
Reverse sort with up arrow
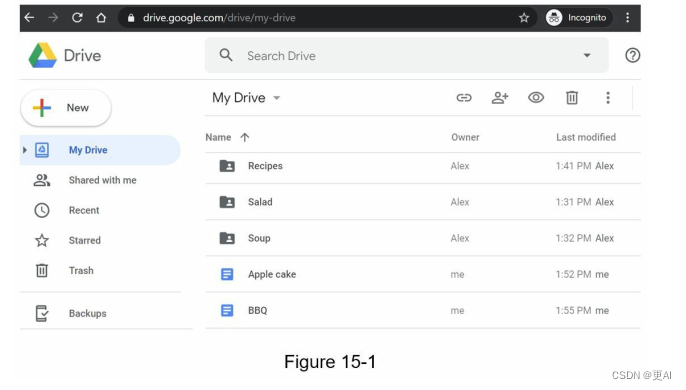245,137
